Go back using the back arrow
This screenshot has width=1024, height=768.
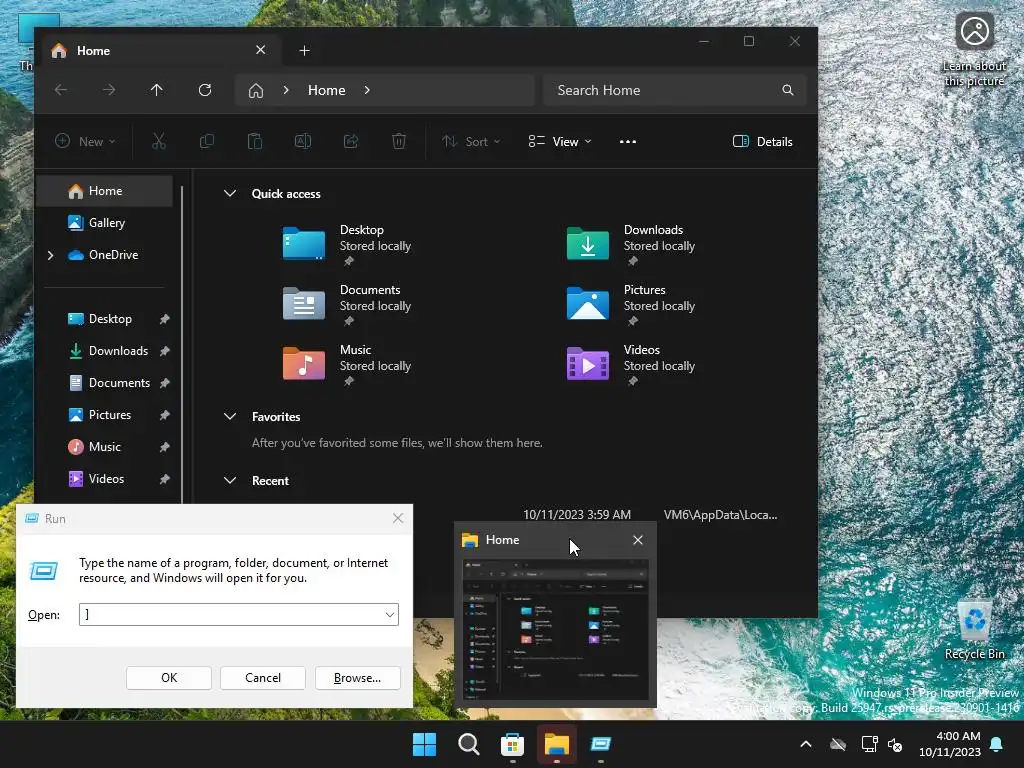(x=61, y=90)
